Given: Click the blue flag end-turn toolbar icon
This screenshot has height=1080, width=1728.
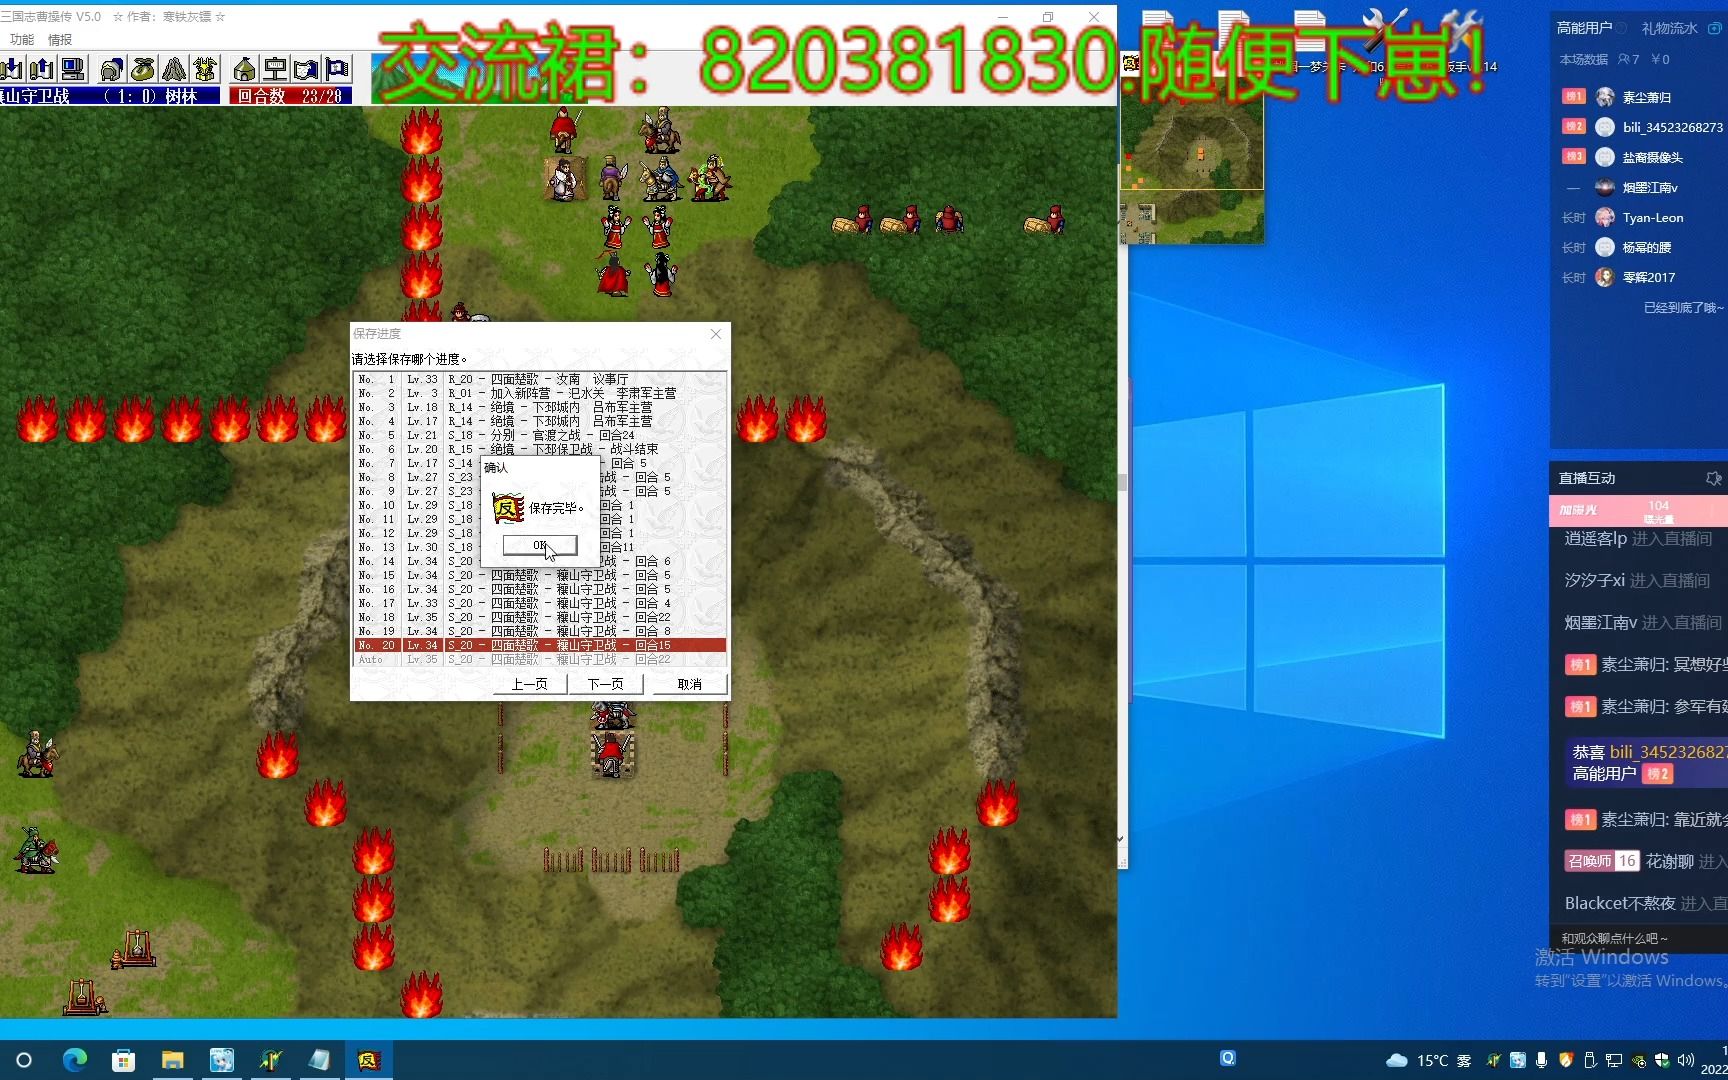Looking at the screenshot, I should tap(337, 69).
